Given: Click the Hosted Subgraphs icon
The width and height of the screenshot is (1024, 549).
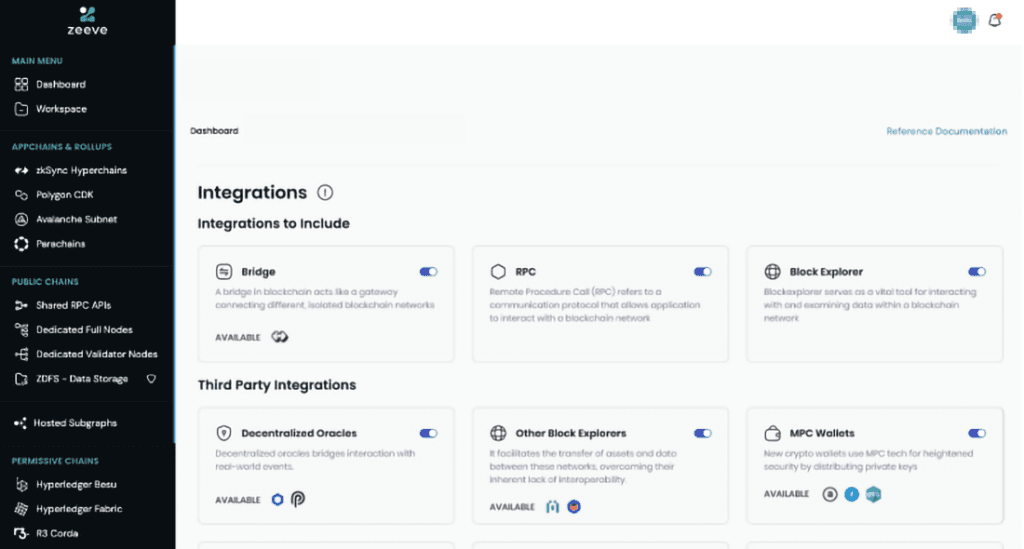Looking at the screenshot, I should [x=20, y=423].
